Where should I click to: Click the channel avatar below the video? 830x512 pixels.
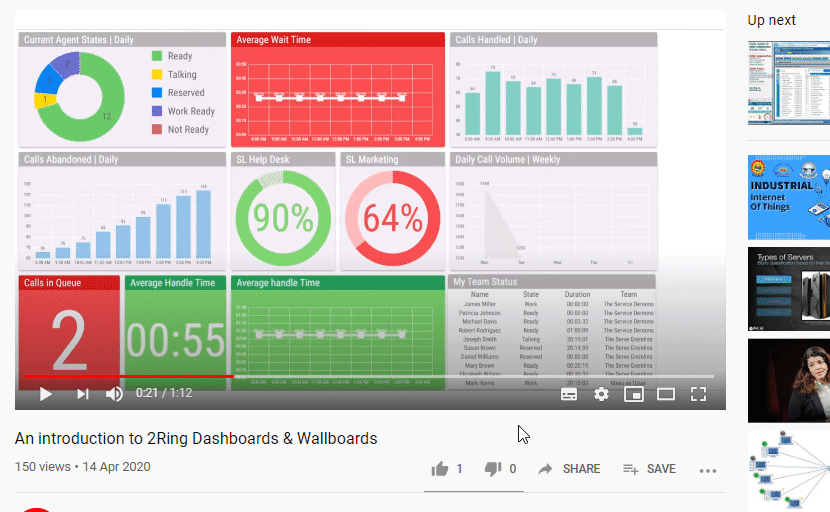click(x=36, y=509)
